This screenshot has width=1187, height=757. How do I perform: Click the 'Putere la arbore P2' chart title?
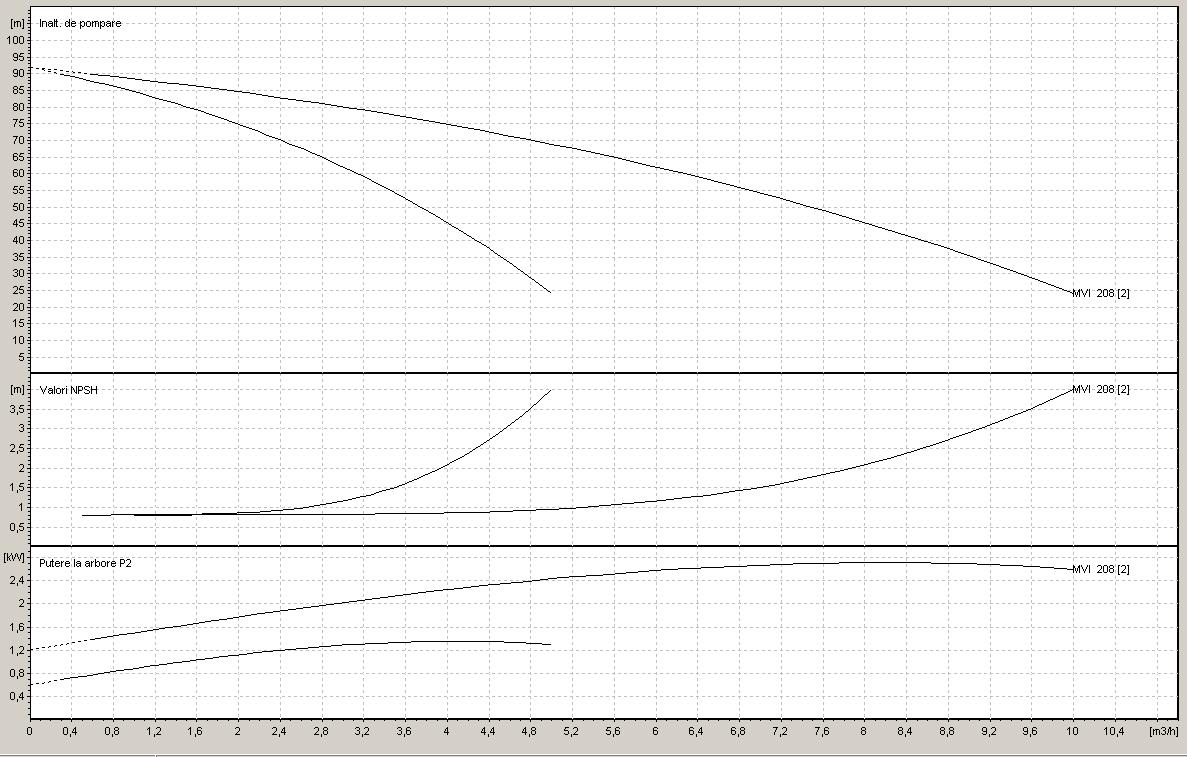pos(85,563)
